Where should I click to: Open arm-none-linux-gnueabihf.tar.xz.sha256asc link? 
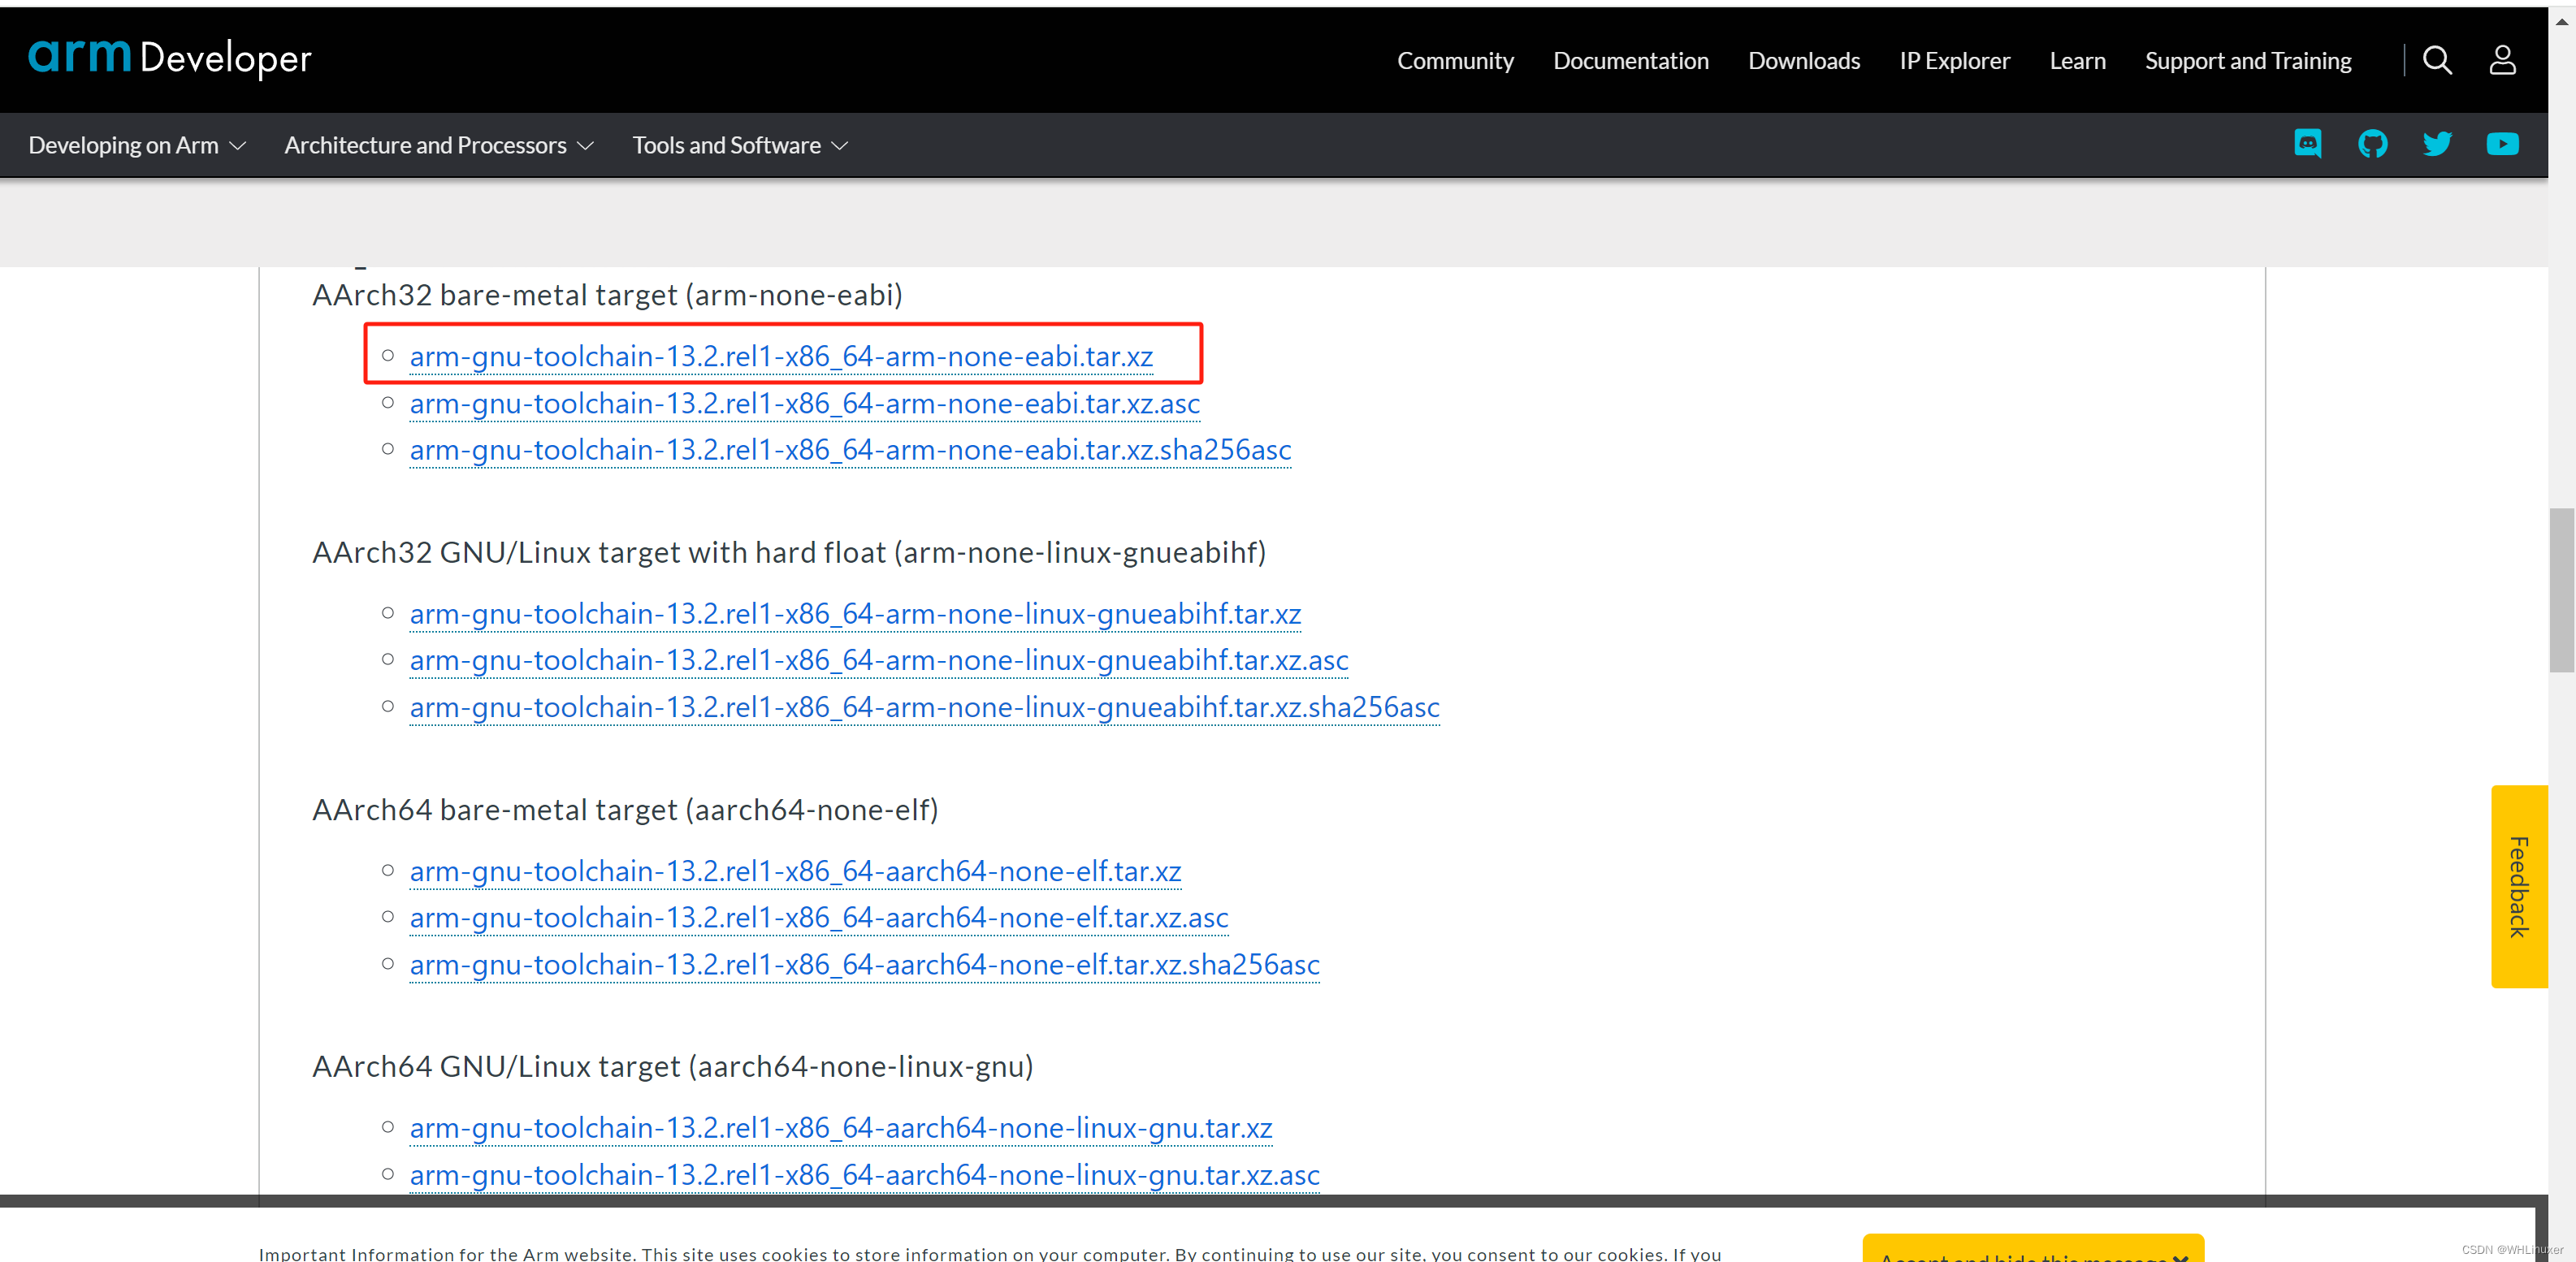coord(924,707)
